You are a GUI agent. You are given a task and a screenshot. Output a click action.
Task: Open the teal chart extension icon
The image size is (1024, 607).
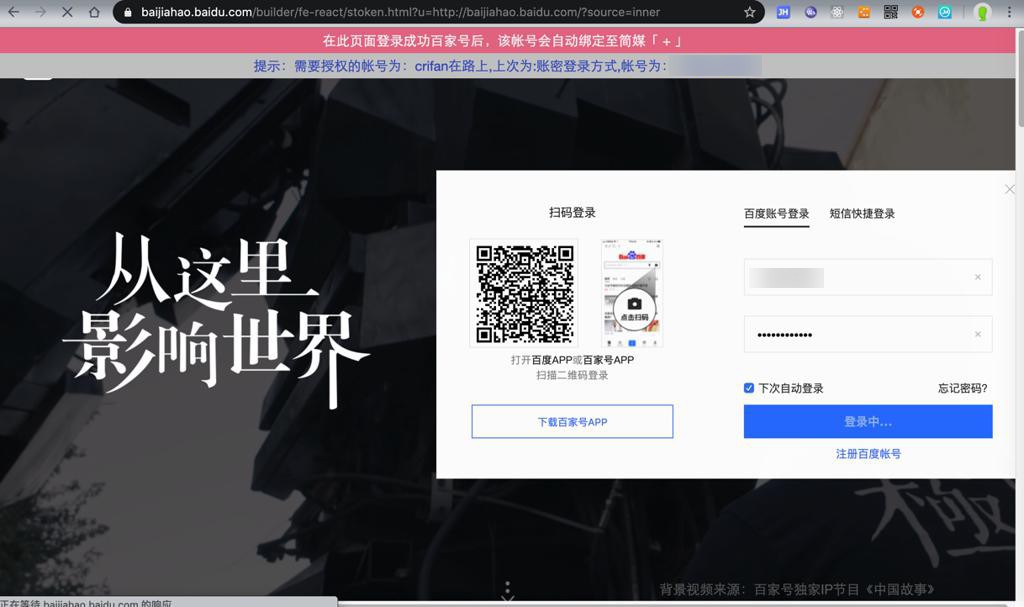click(x=944, y=12)
